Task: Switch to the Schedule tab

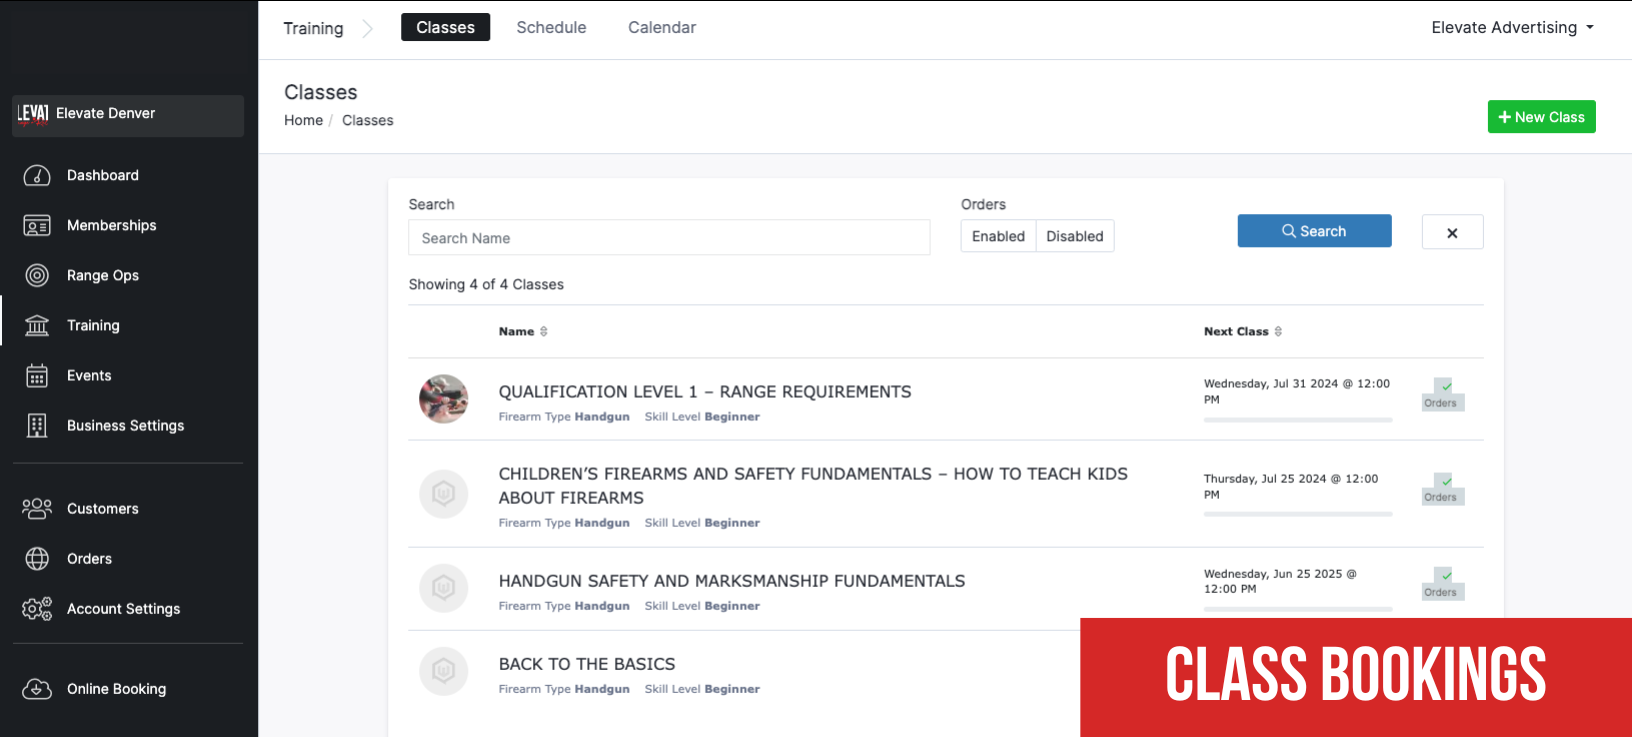Action: coord(551,28)
